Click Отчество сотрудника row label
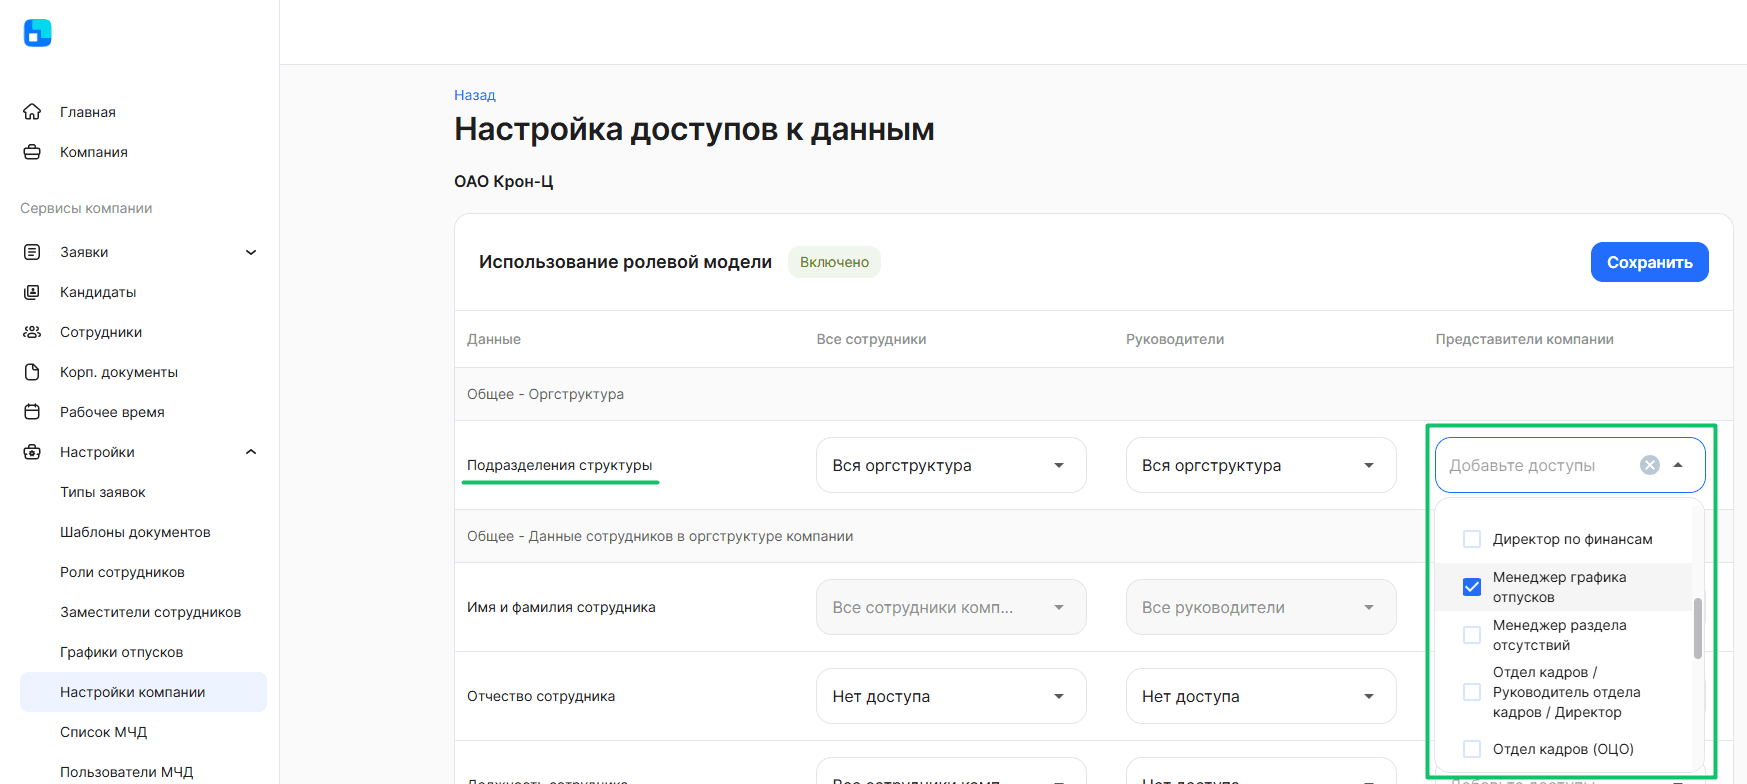The height and width of the screenshot is (784, 1747). pyautogui.click(x=541, y=696)
